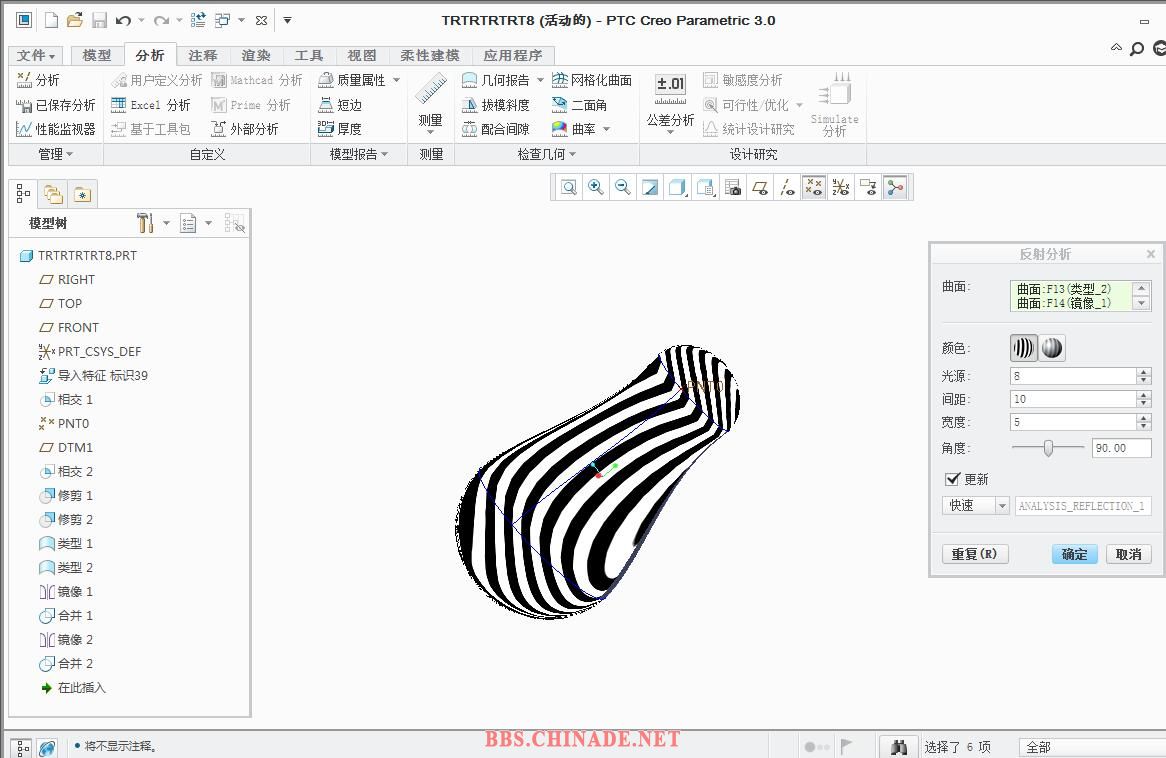
Task: Expand the Geometry report dropdown arrow
Action: click(540, 80)
